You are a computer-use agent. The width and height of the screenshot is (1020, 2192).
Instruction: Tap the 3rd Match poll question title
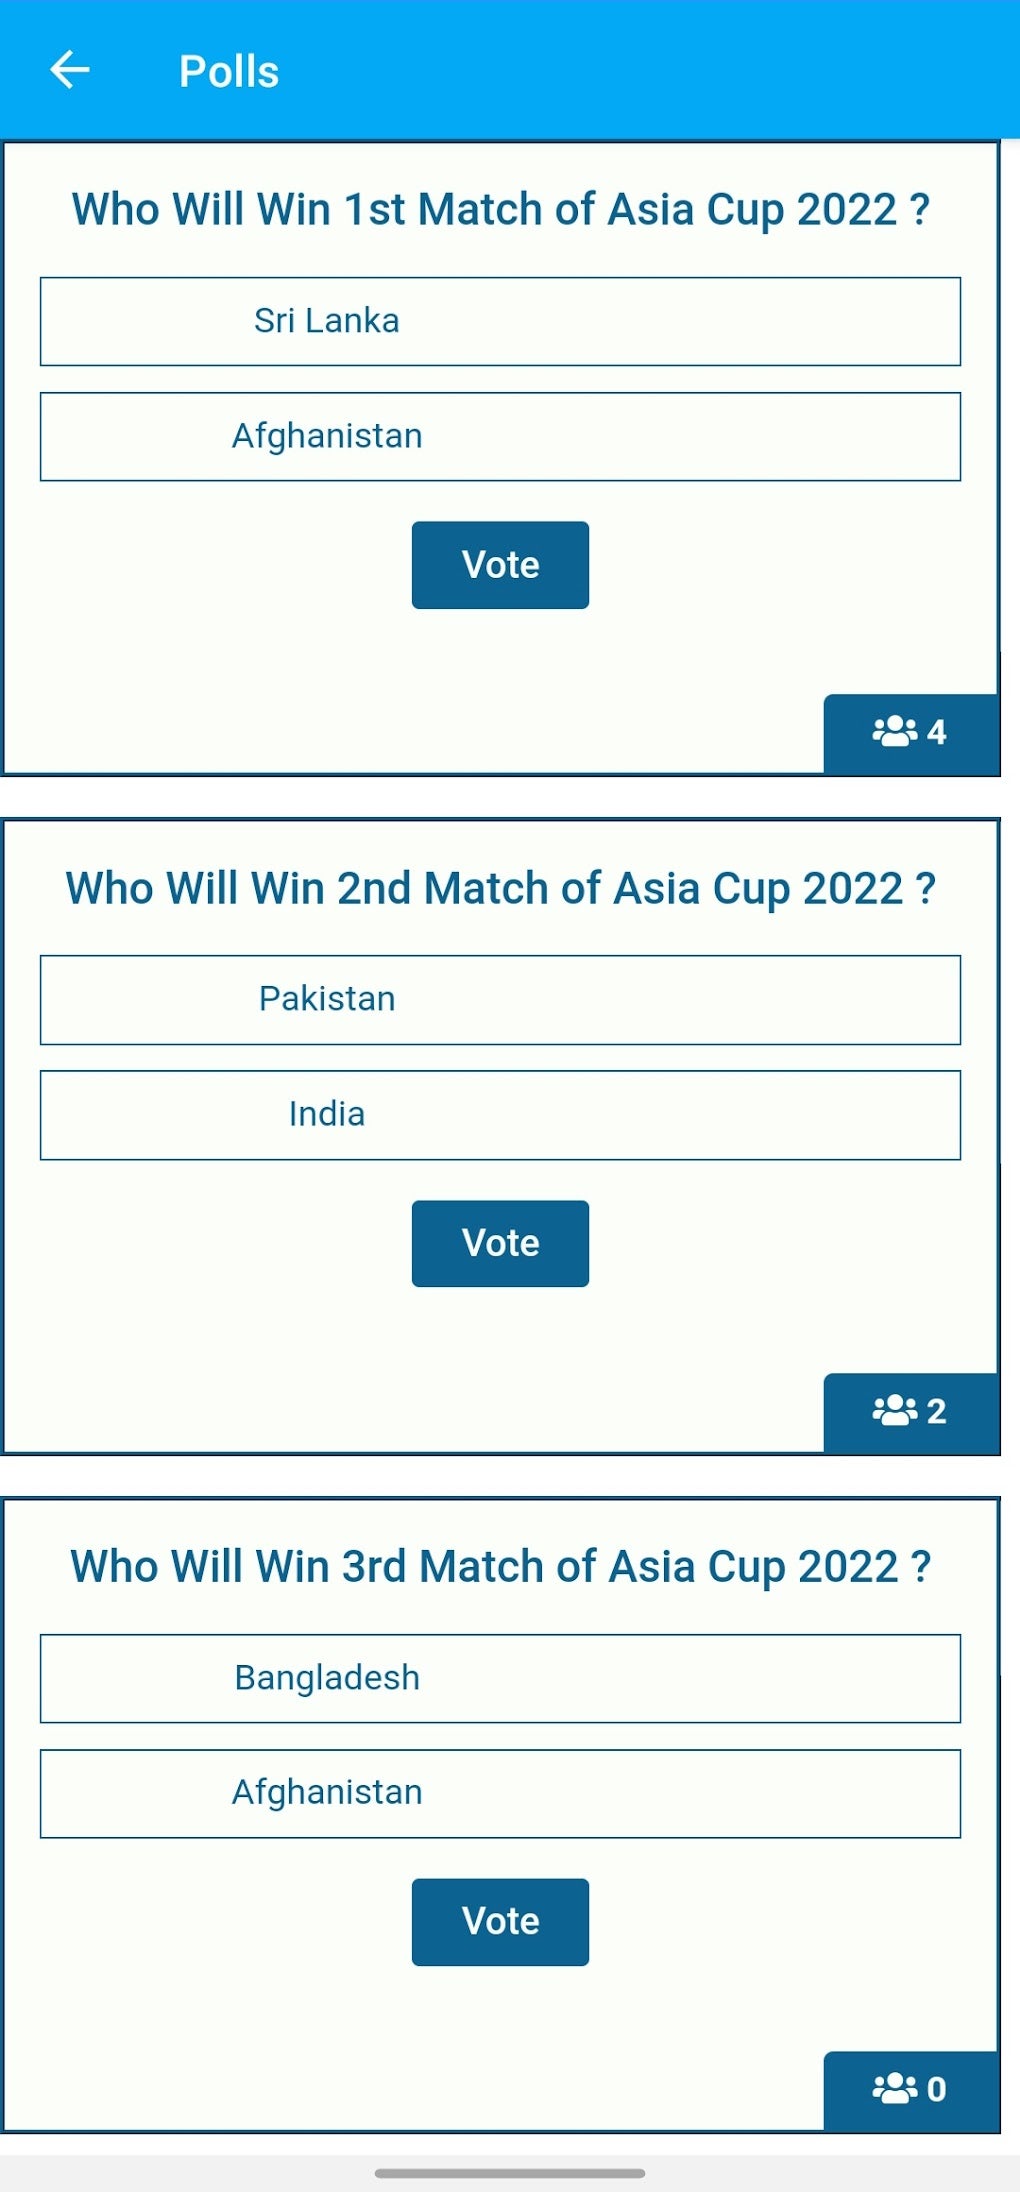click(x=500, y=1566)
